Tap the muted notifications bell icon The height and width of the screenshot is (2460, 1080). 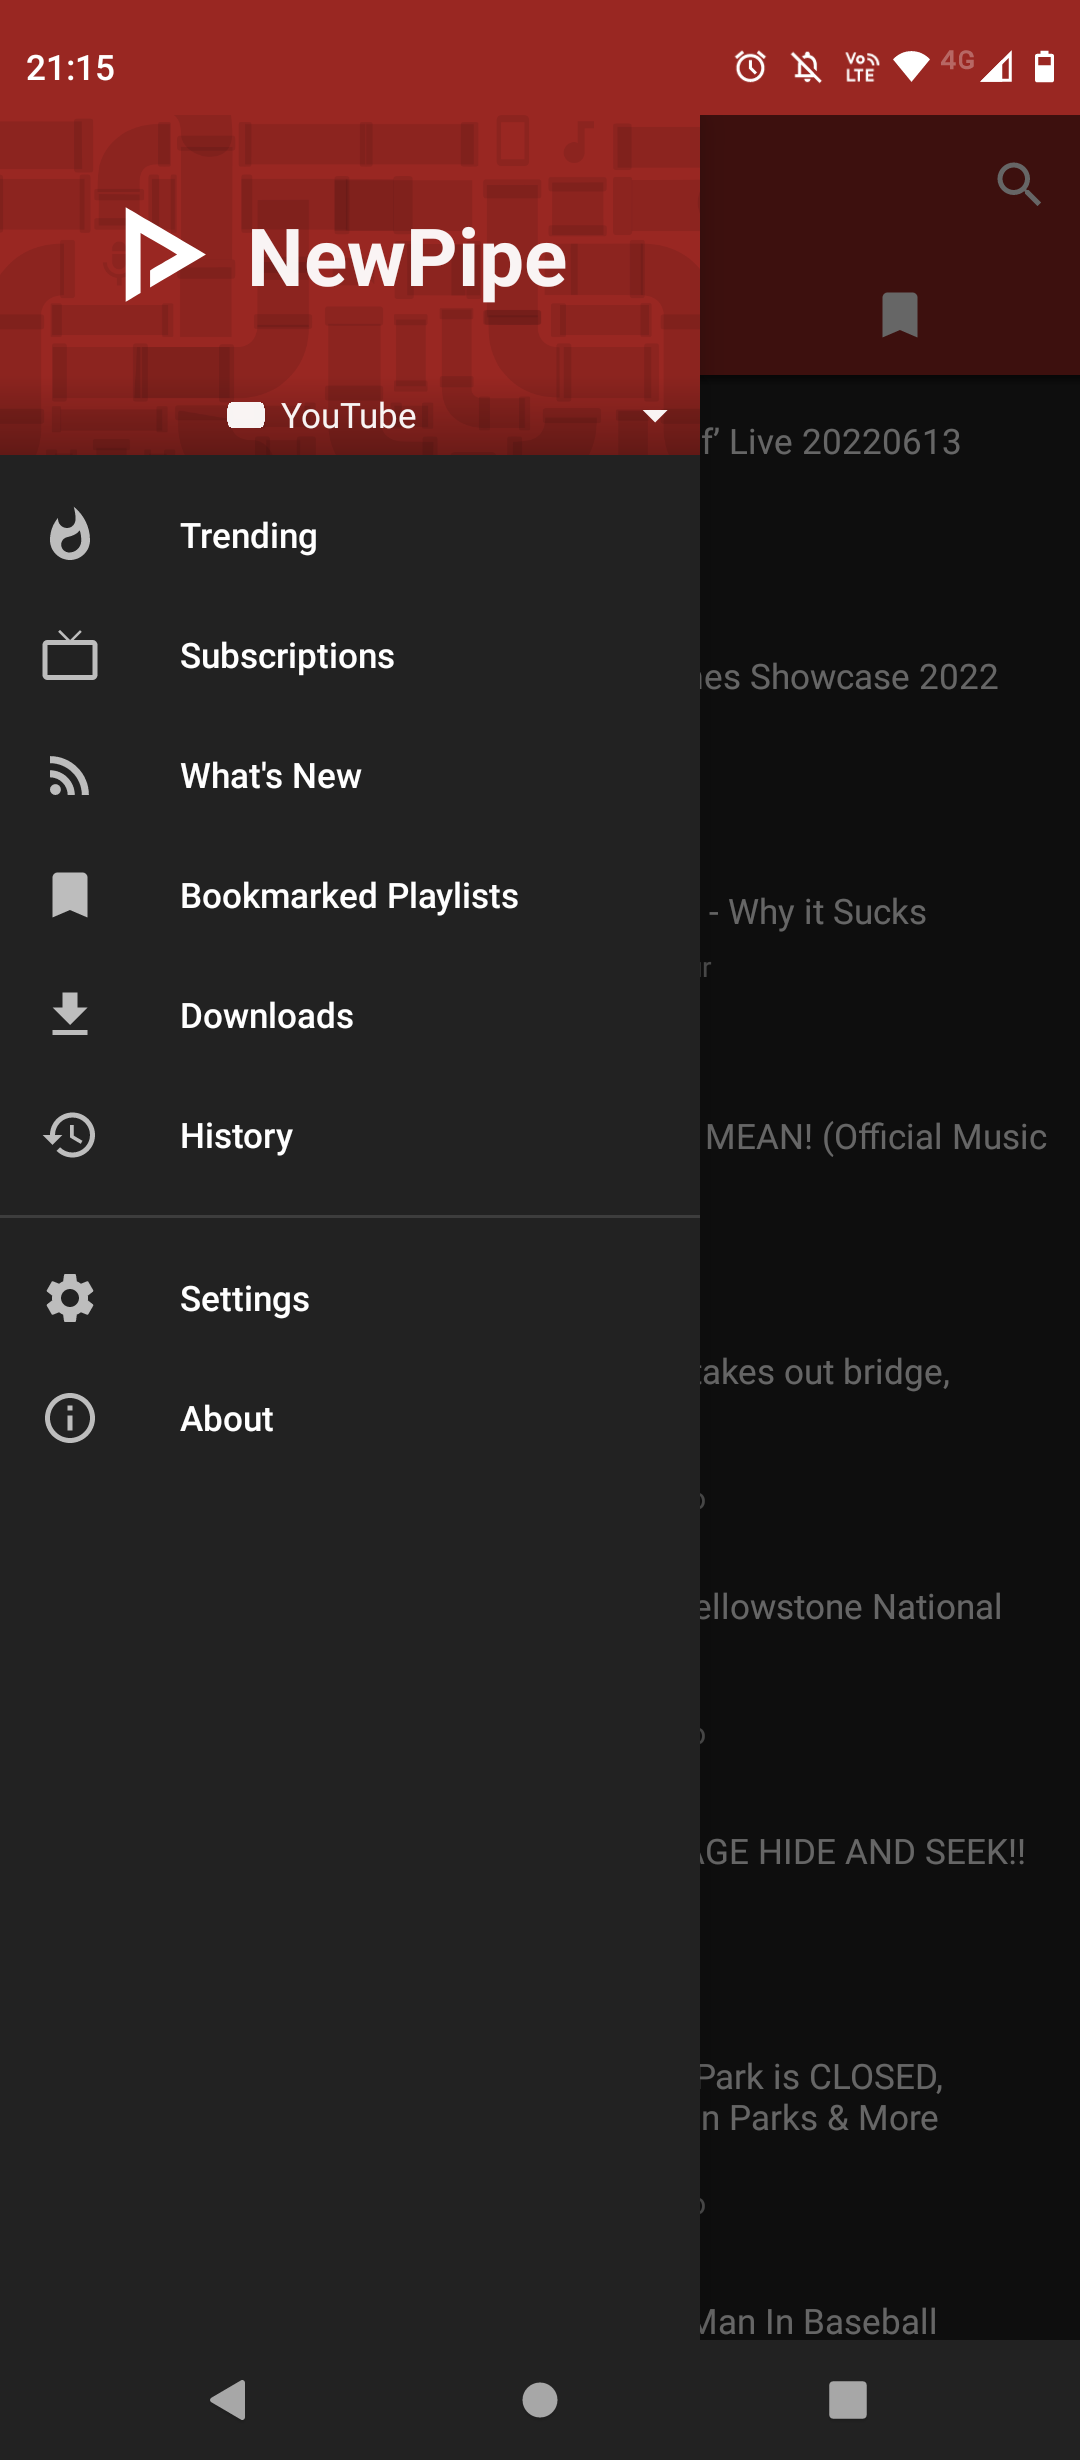806,67
